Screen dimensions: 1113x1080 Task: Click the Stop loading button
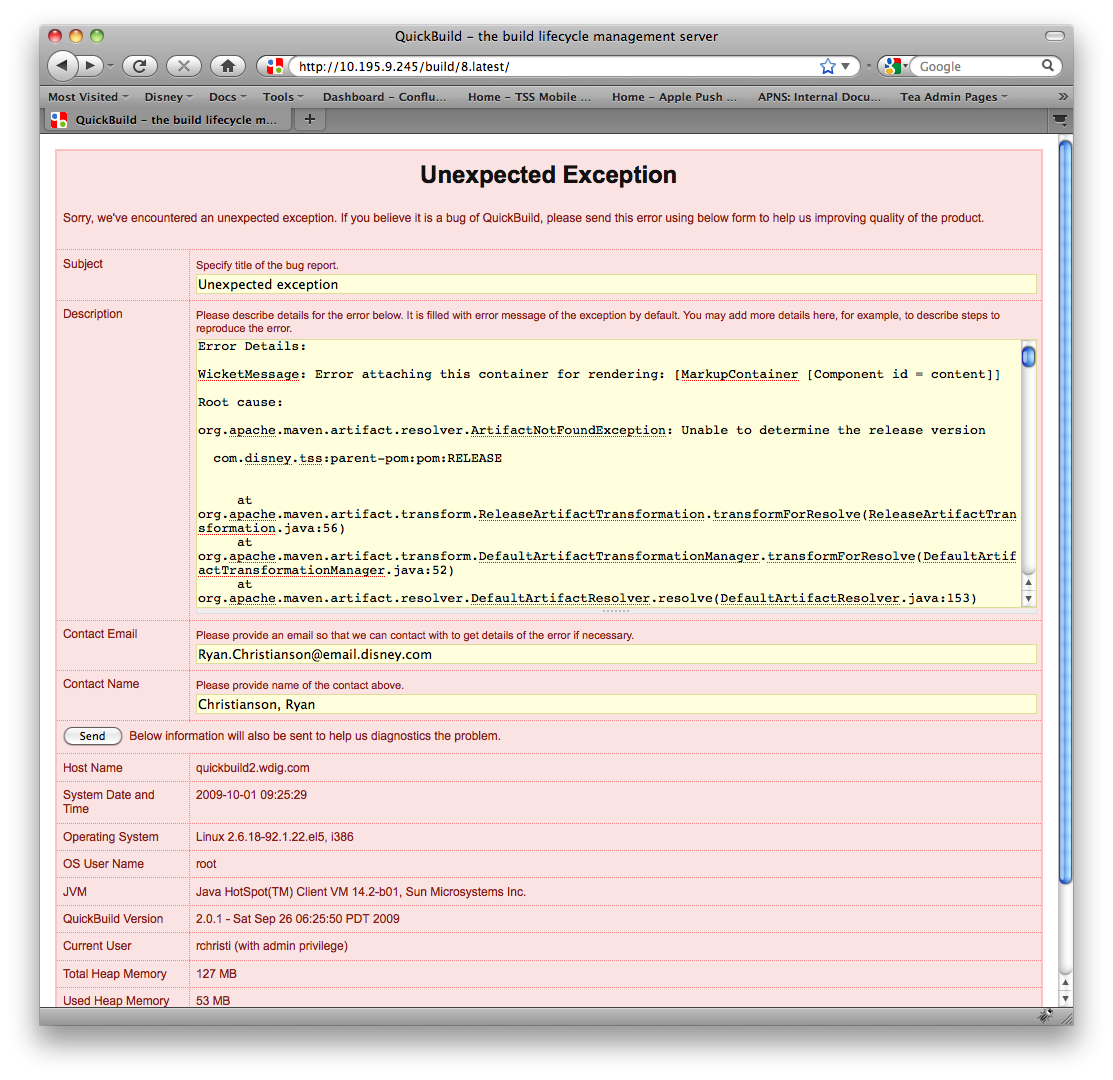click(183, 66)
